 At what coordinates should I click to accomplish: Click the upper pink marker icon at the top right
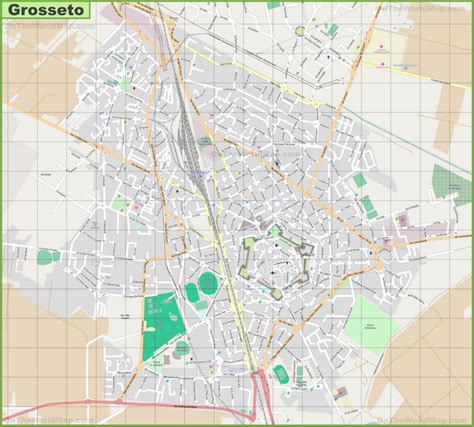382,46
